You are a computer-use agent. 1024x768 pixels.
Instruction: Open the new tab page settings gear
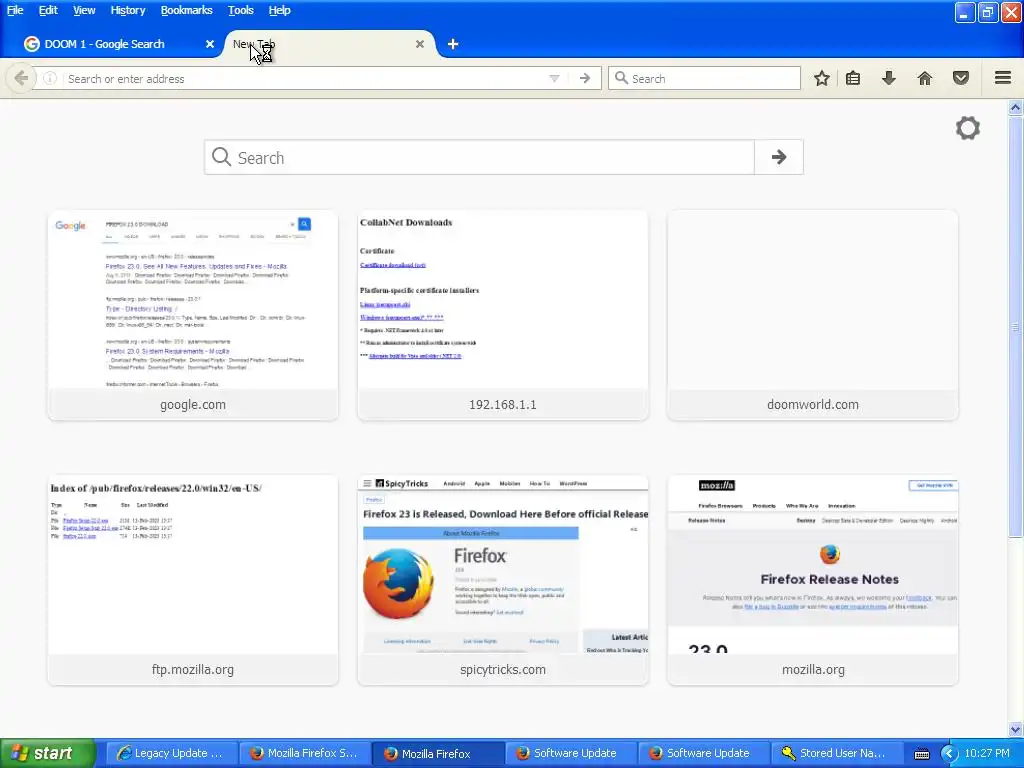tap(967, 128)
